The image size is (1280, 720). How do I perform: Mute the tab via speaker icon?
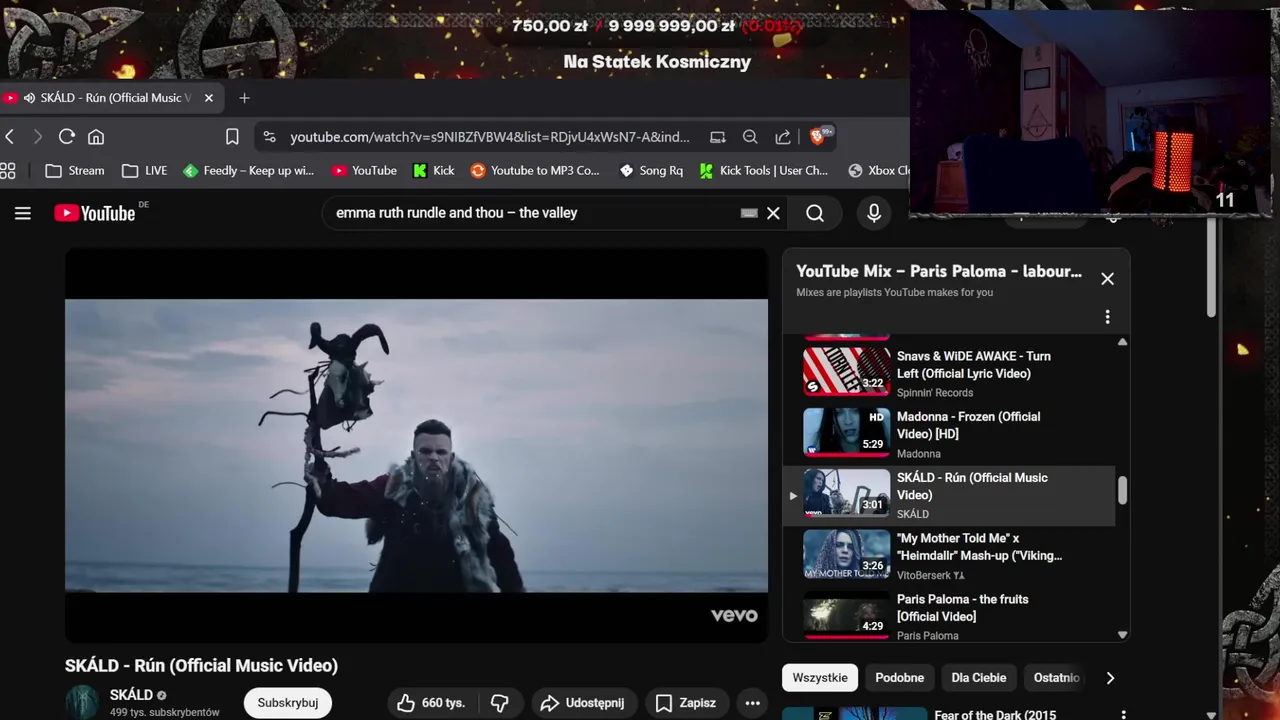29,98
